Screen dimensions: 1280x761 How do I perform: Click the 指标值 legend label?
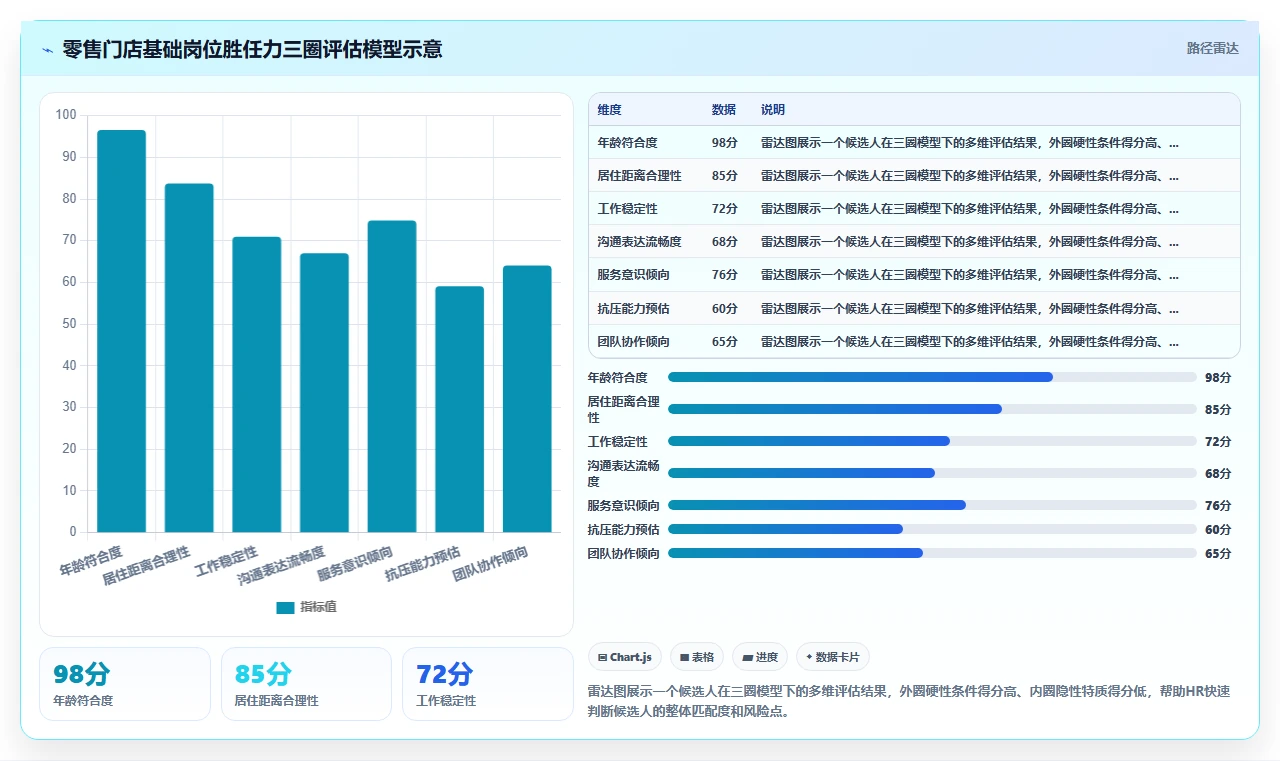pos(318,607)
